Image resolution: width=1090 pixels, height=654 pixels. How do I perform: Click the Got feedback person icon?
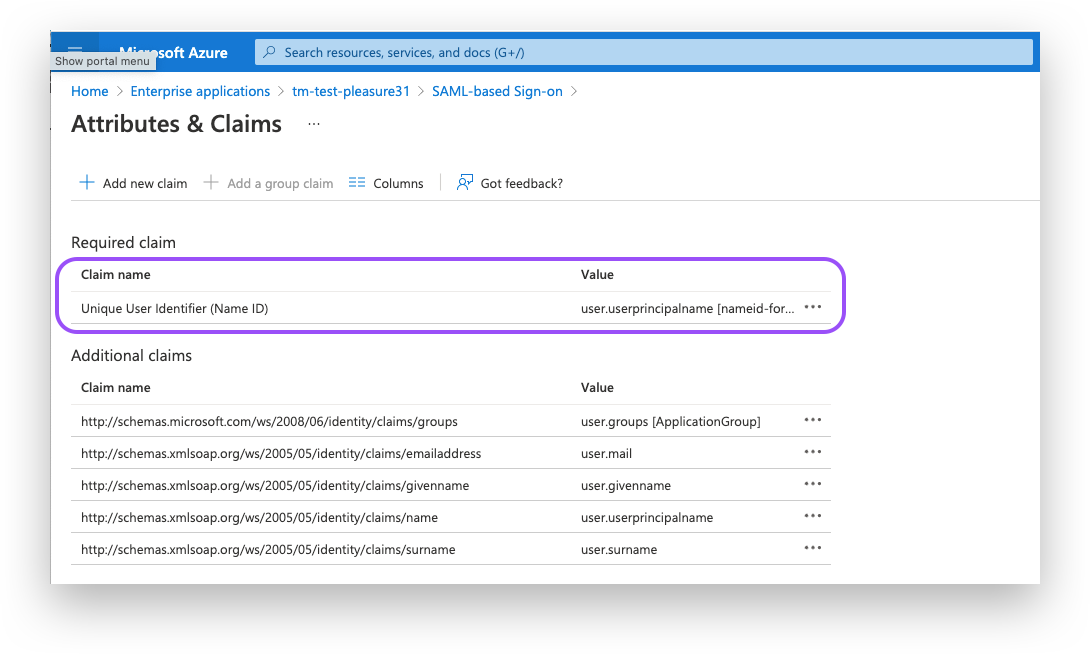465,183
